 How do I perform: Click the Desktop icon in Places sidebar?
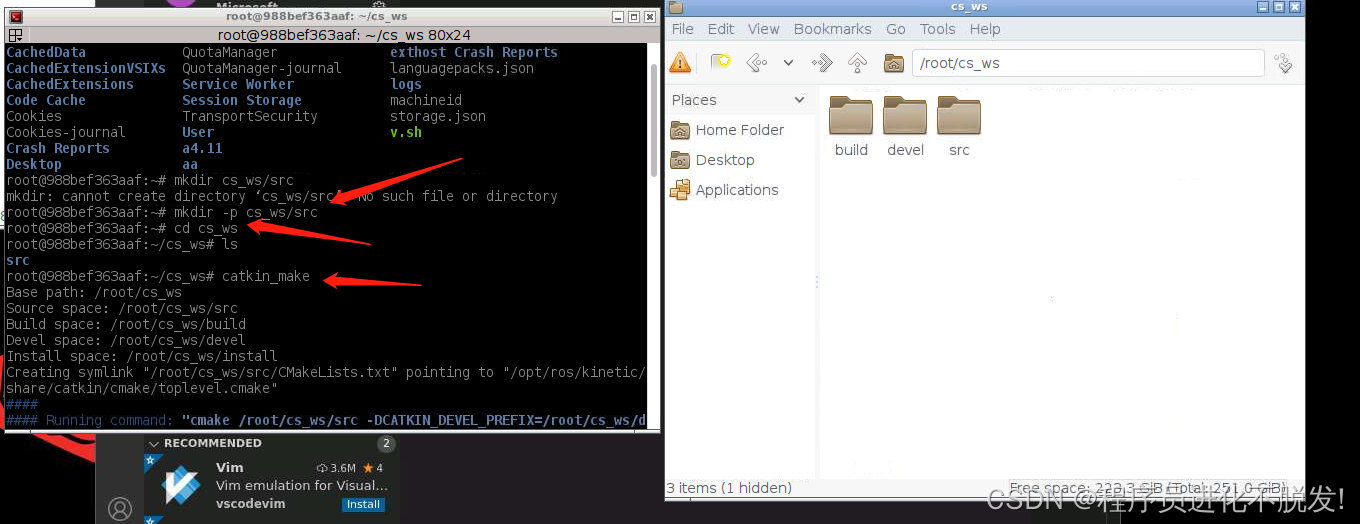(680, 160)
